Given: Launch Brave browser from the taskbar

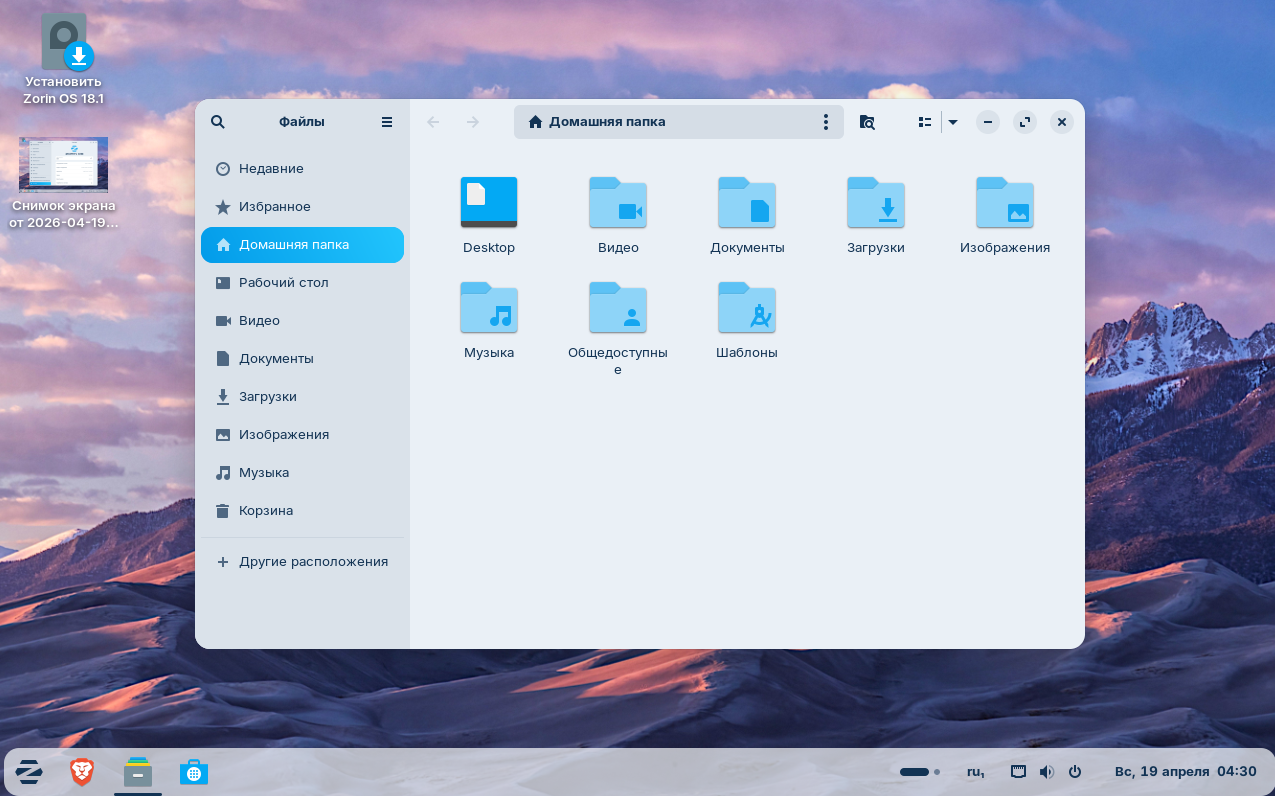Looking at the screenshot, I should pos(82,771).
